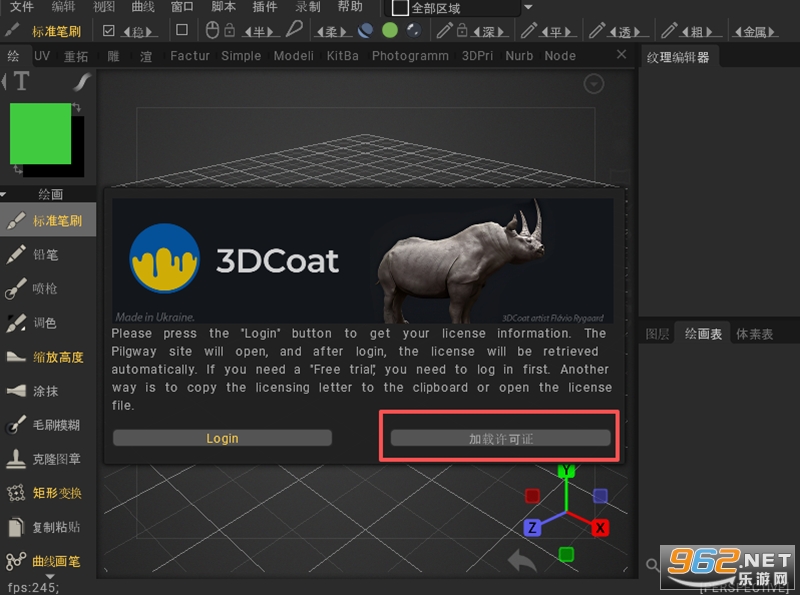Open the circular dropdown button at viewport top right
800x595 pixels.
coord(594,84)
